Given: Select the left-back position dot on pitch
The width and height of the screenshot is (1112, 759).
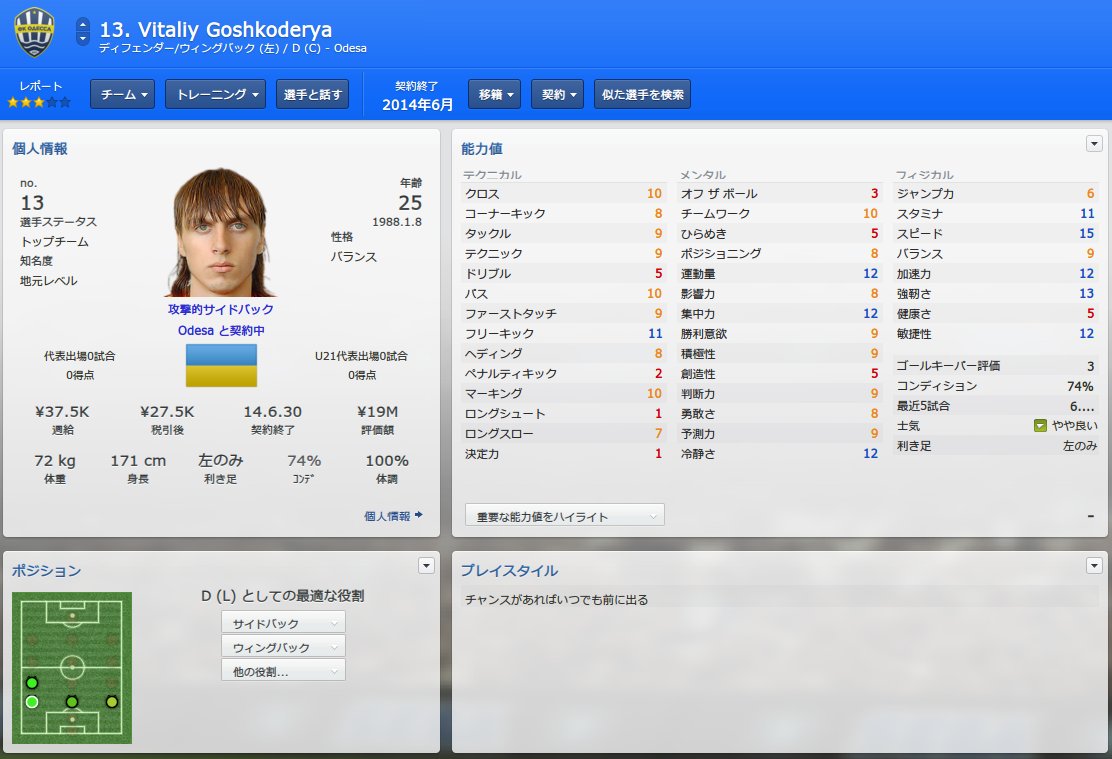Looking at the screenshot, I should tap(32, 702).
